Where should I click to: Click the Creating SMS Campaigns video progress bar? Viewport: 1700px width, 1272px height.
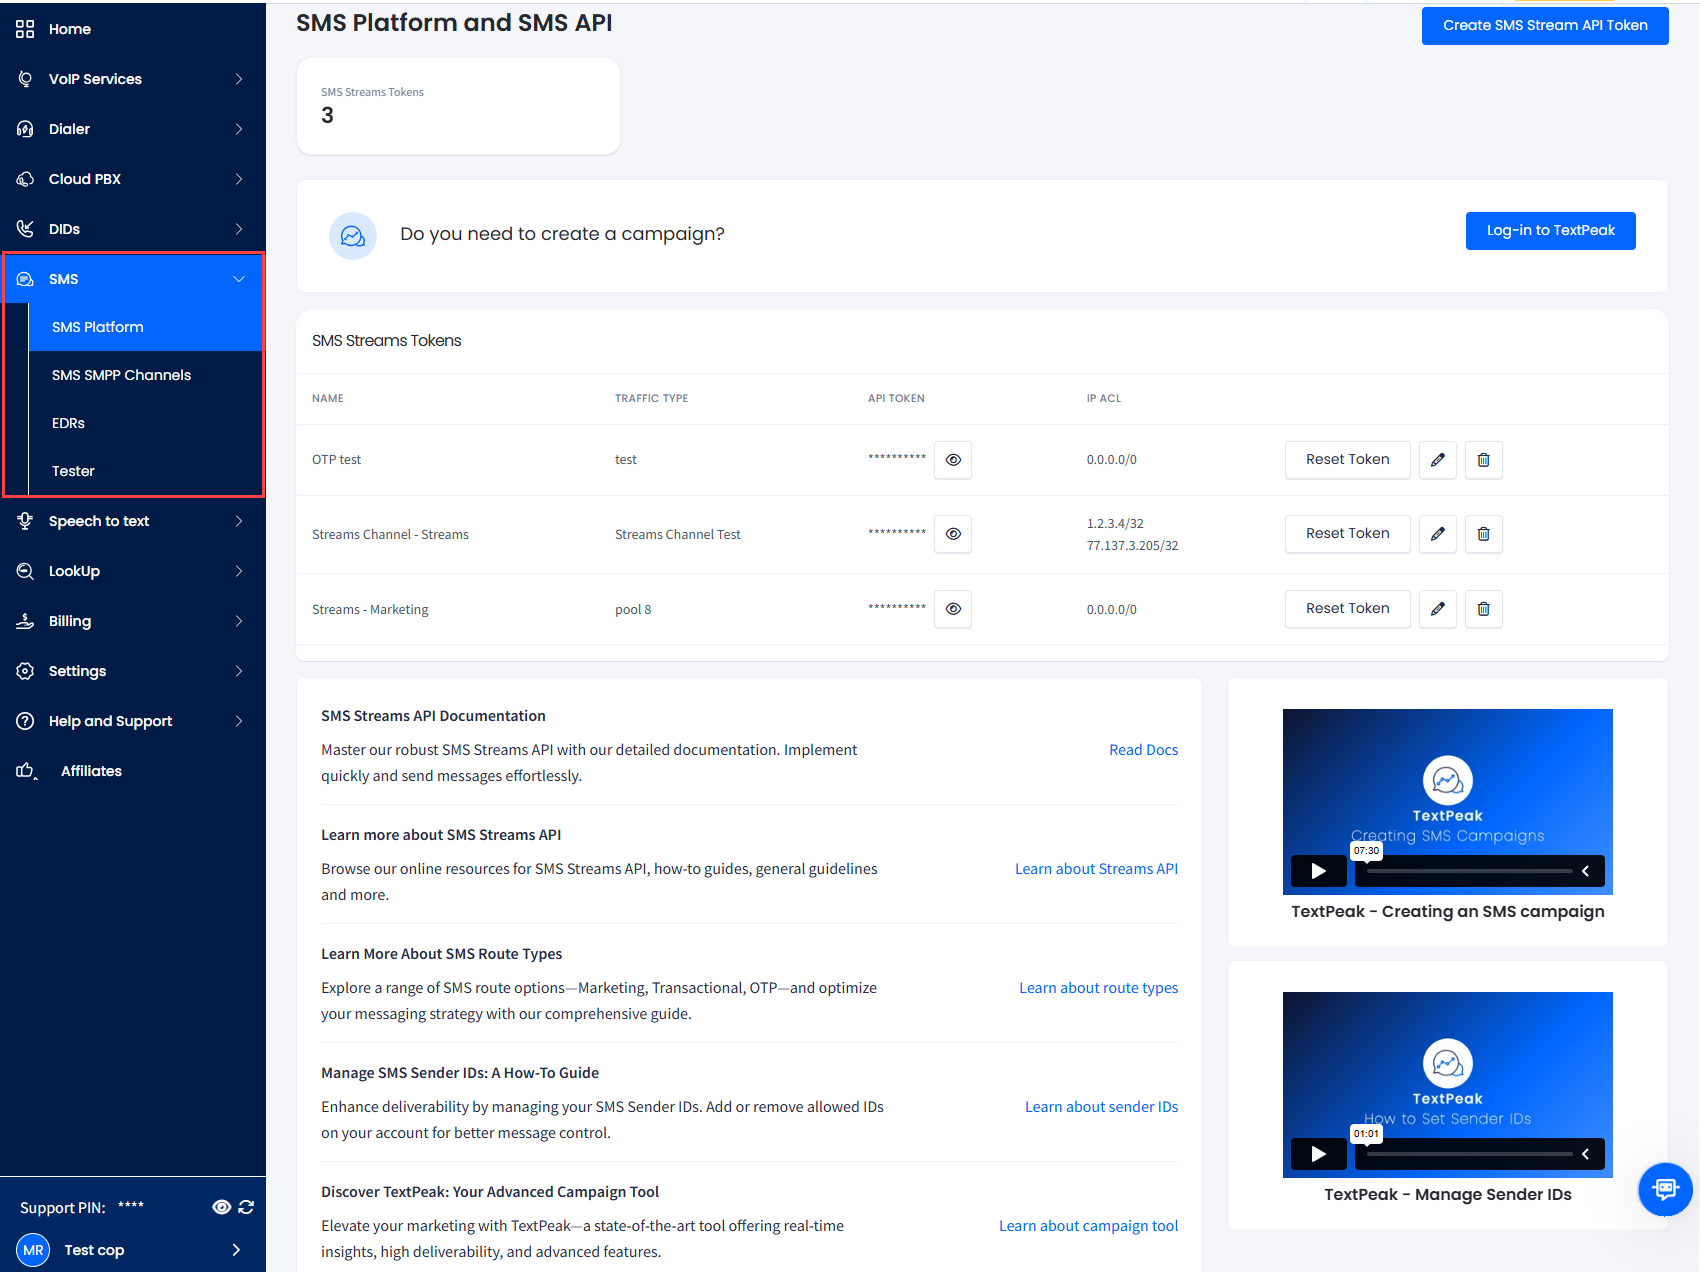1468,871
